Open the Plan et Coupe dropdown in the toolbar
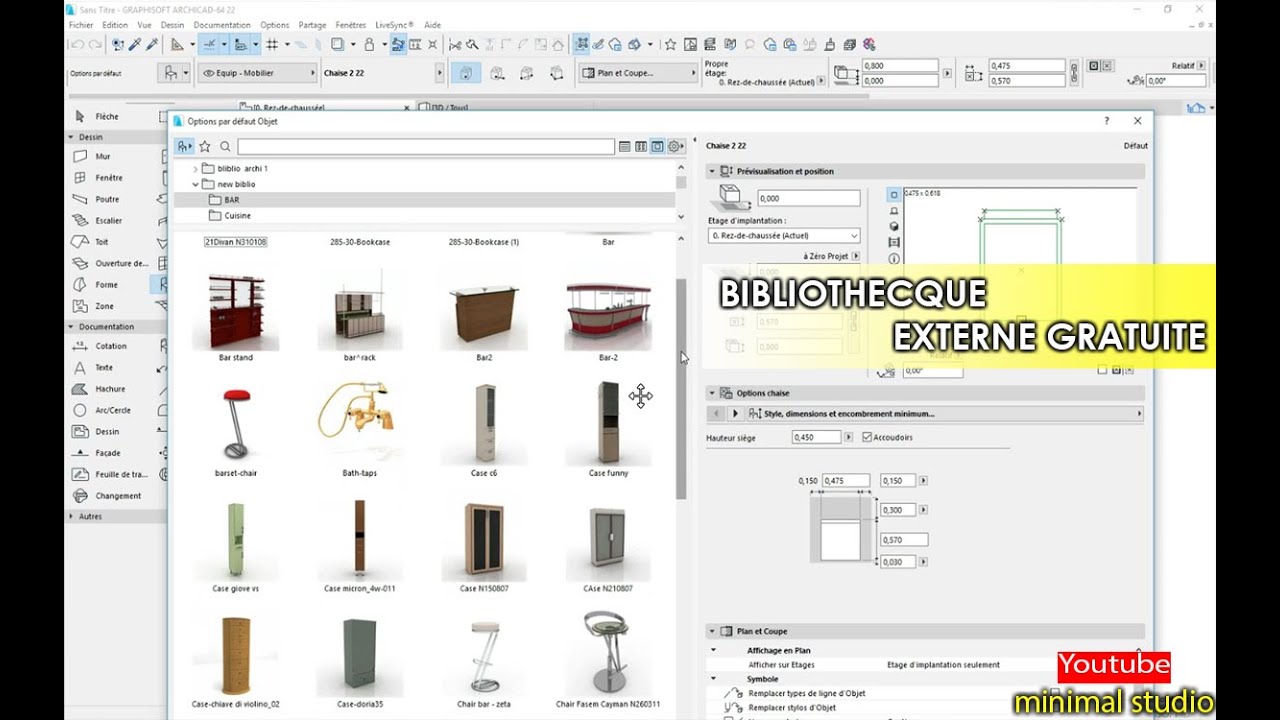Screen dimensions: 1280x720 click(638, 73)
